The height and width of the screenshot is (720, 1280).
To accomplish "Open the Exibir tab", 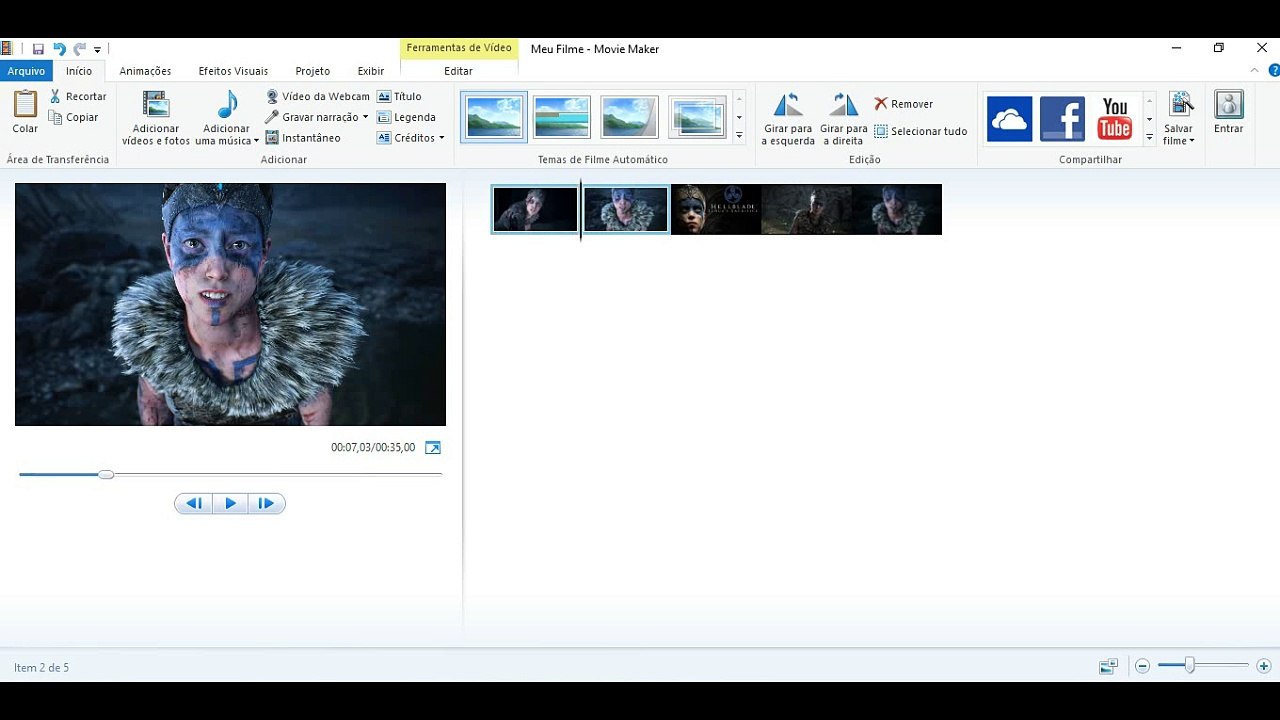I will (371, 71).
